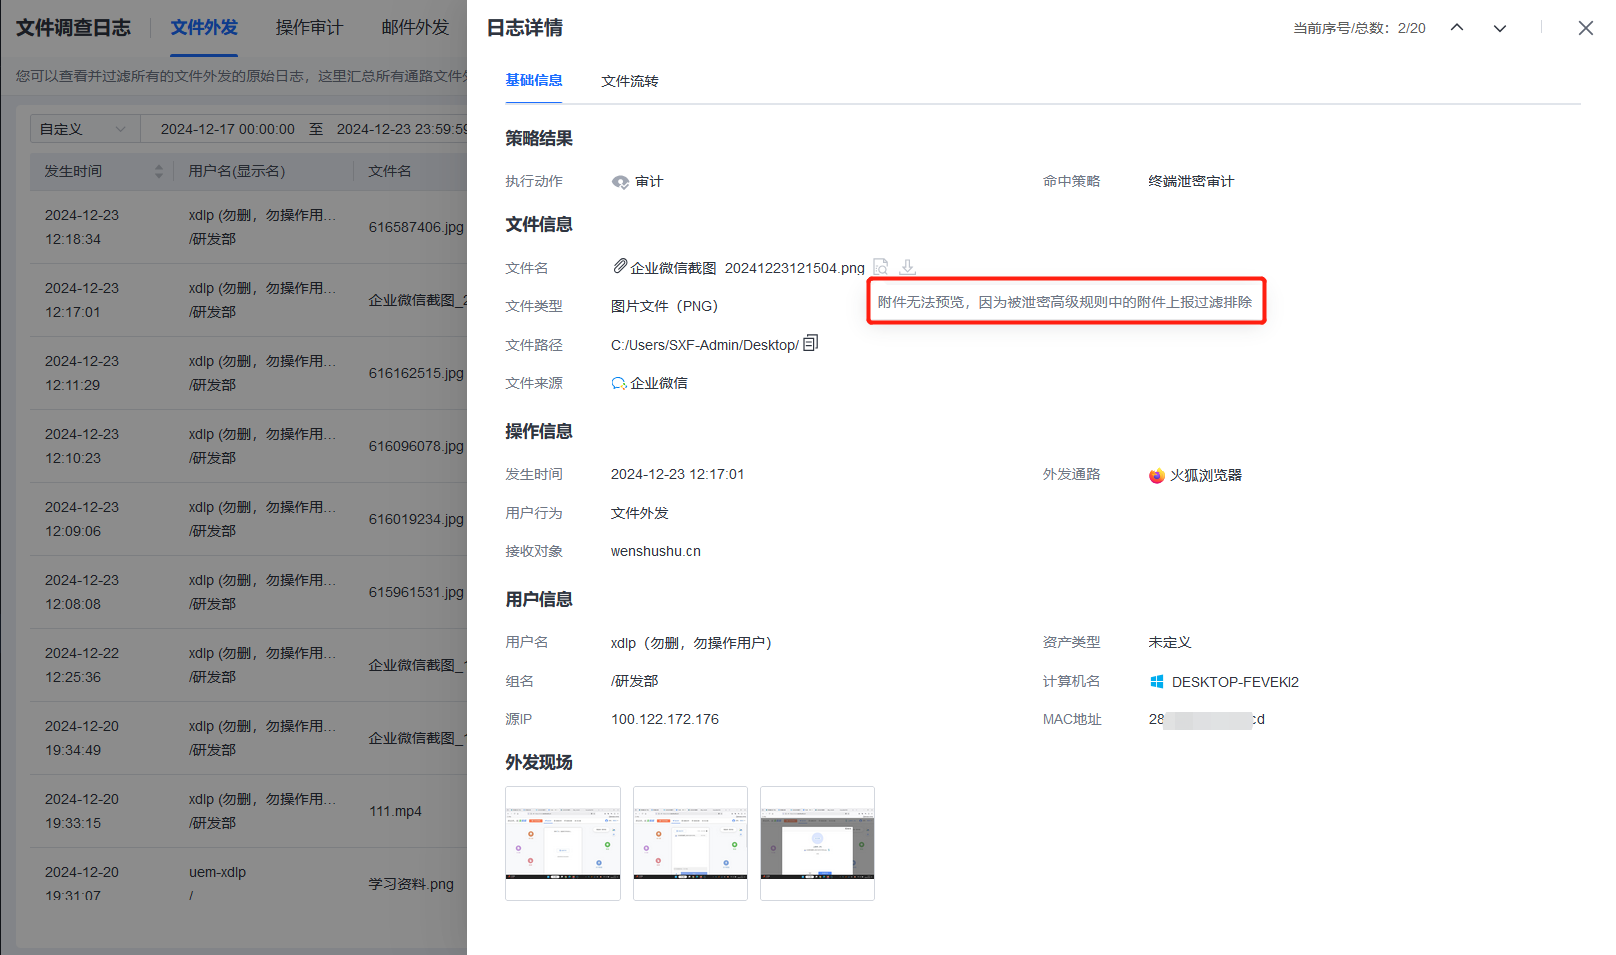Screen dimensions: 1616x955
Task: Click the attachment preview icon beside the filename
Action: click(881, 267)
